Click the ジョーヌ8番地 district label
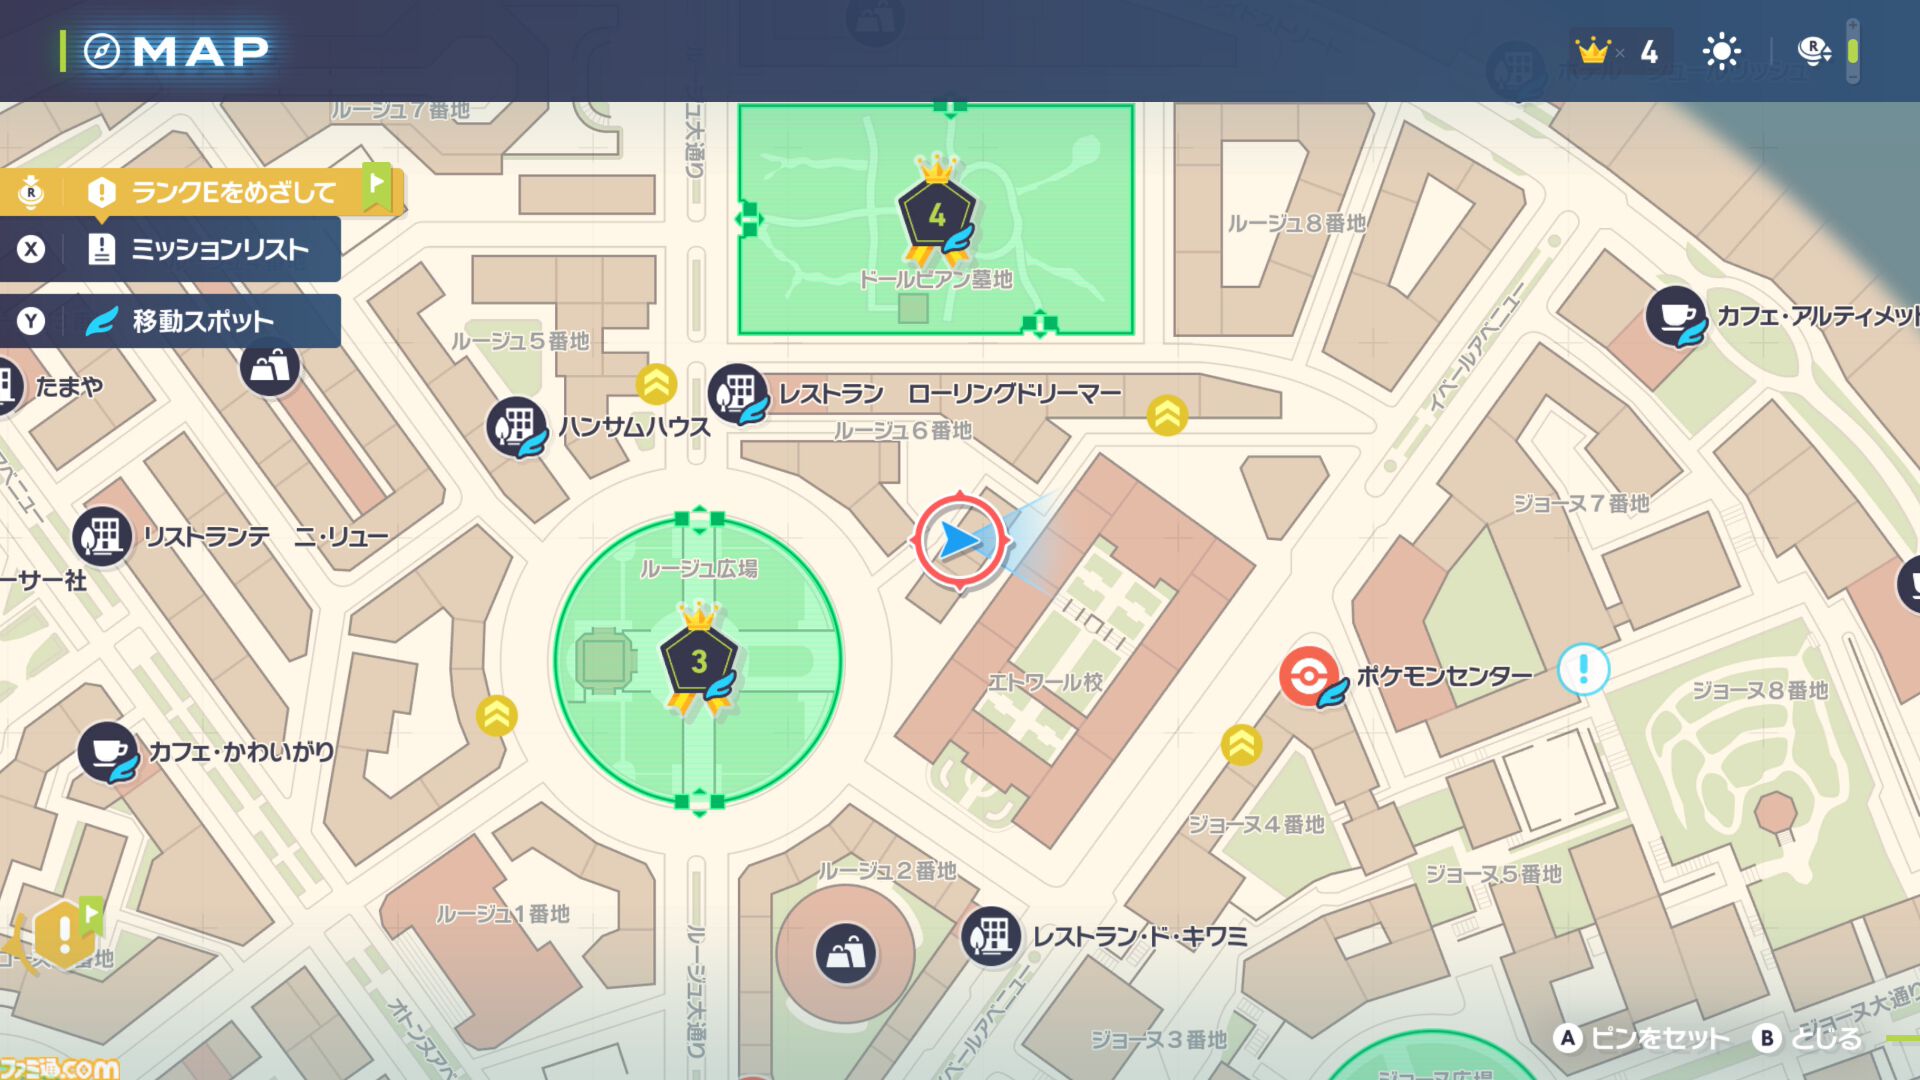 pyautogui.click(x=1760, y=691)
